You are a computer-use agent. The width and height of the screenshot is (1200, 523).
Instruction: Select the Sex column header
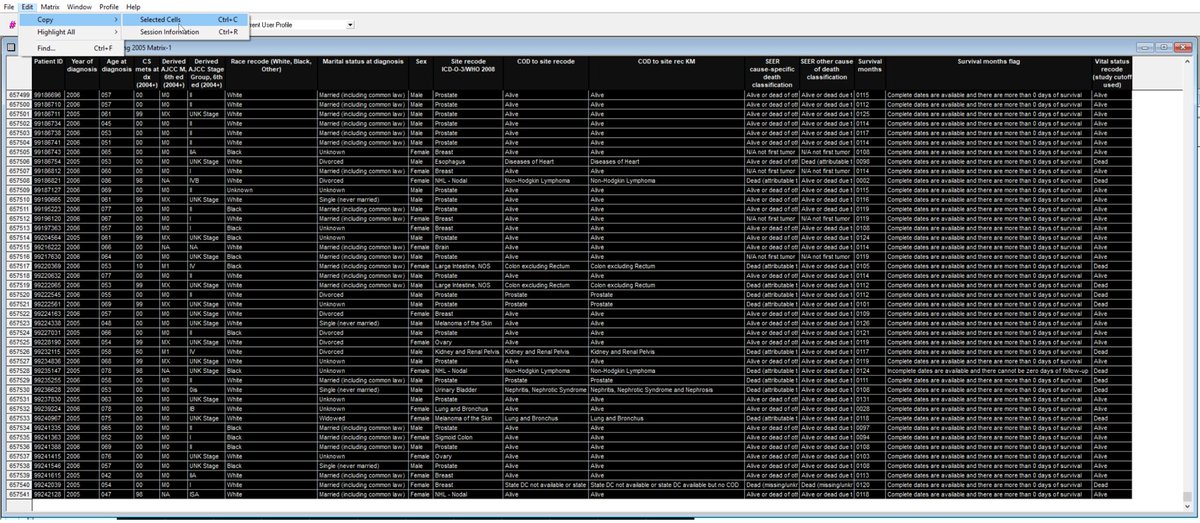tap(420, 74)
